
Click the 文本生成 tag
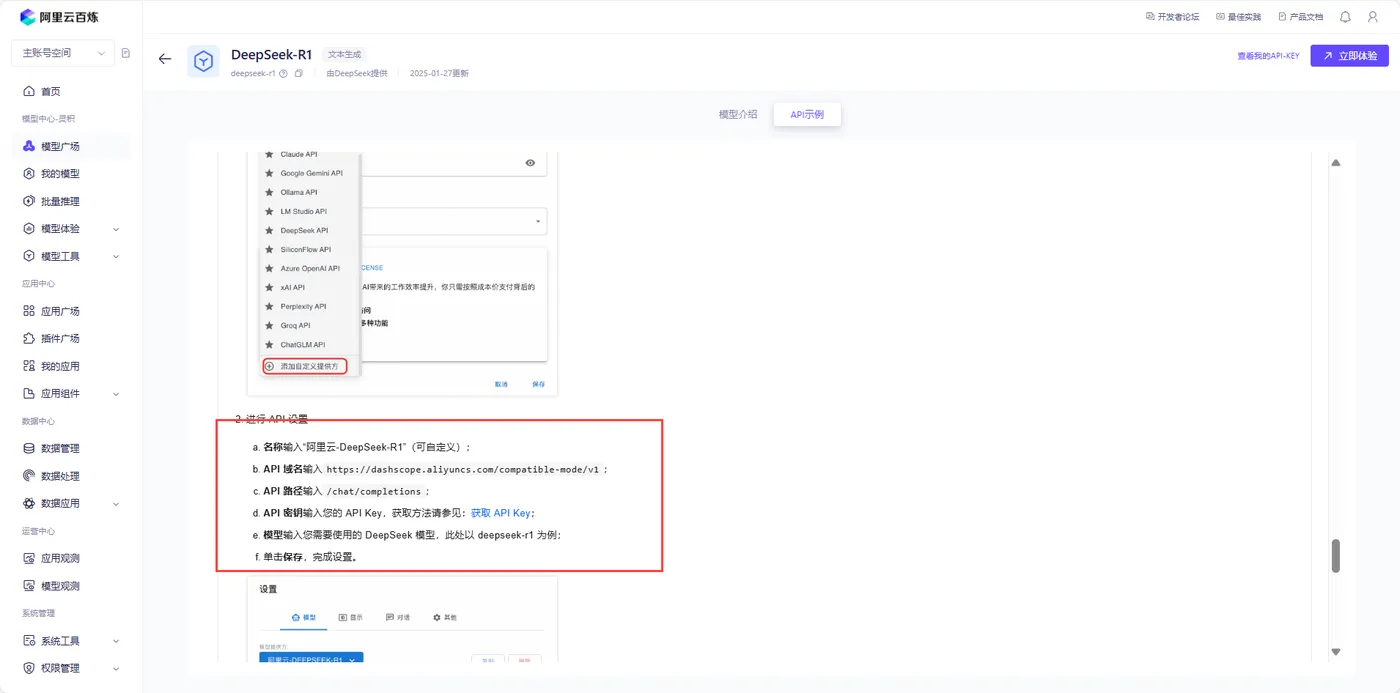click(x=345, y=54)
